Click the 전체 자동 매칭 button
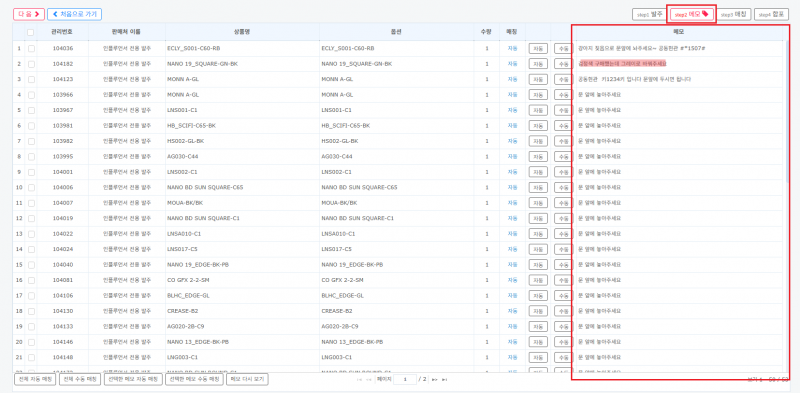This screenshot has width=800, height=393. 35,380
